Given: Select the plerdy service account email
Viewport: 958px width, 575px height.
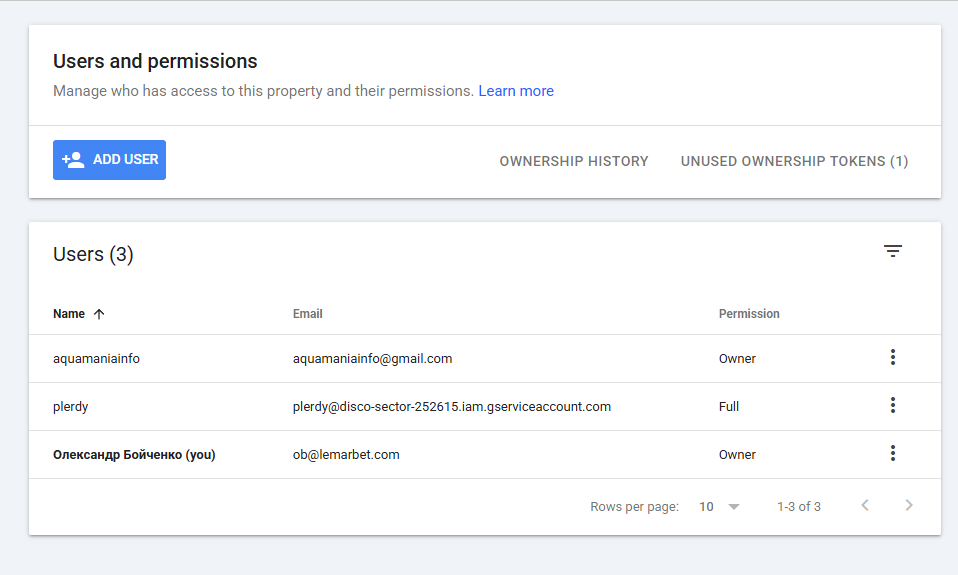Looking at the screenshot, I should point(452,407).
